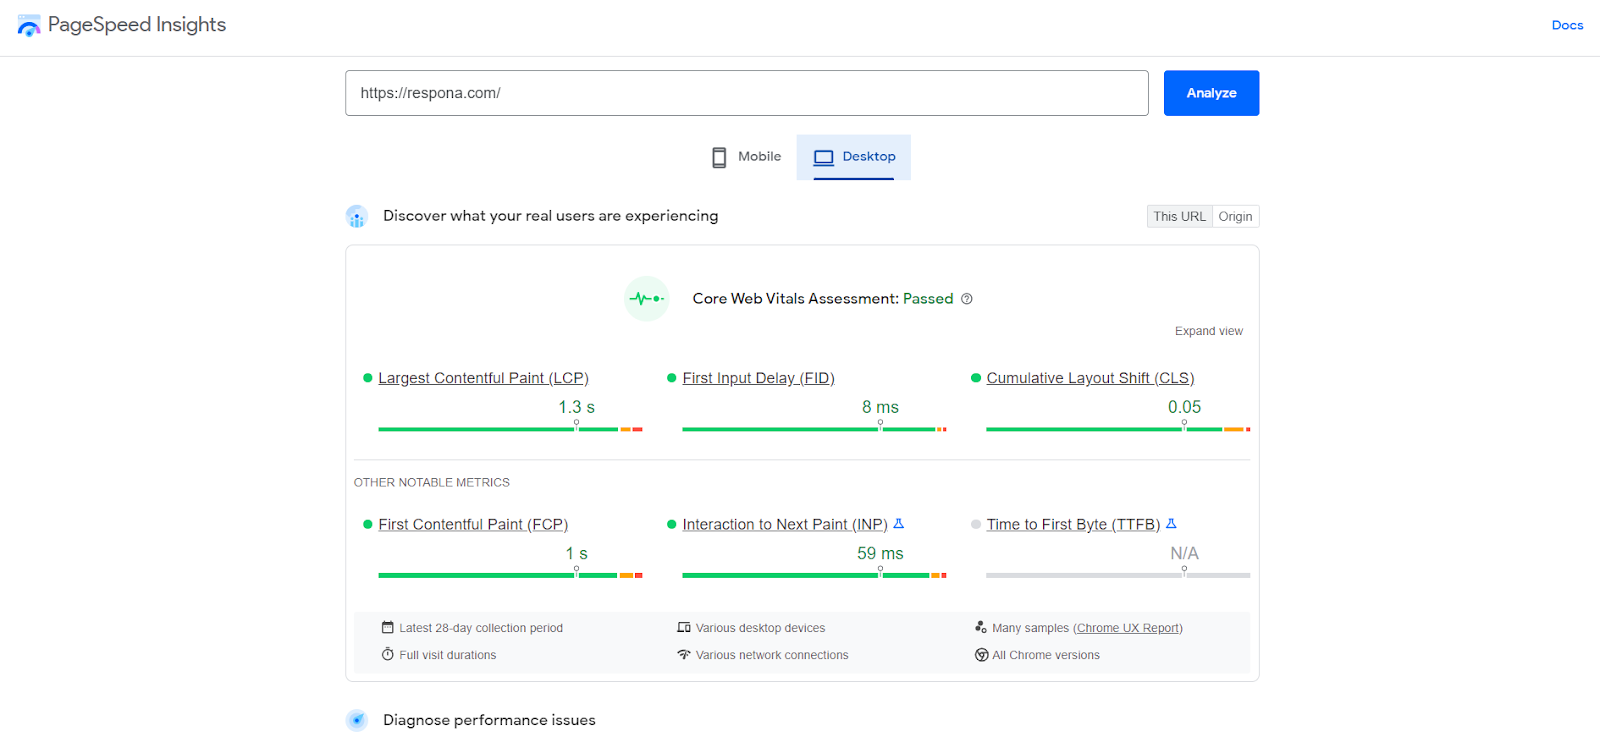1600x748 pixels.
Task: Click Expand view
Action: click(1208, 331)
